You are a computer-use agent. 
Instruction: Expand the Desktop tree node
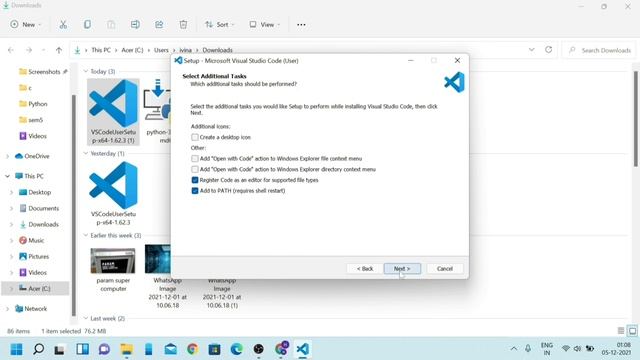click(11, 192)
